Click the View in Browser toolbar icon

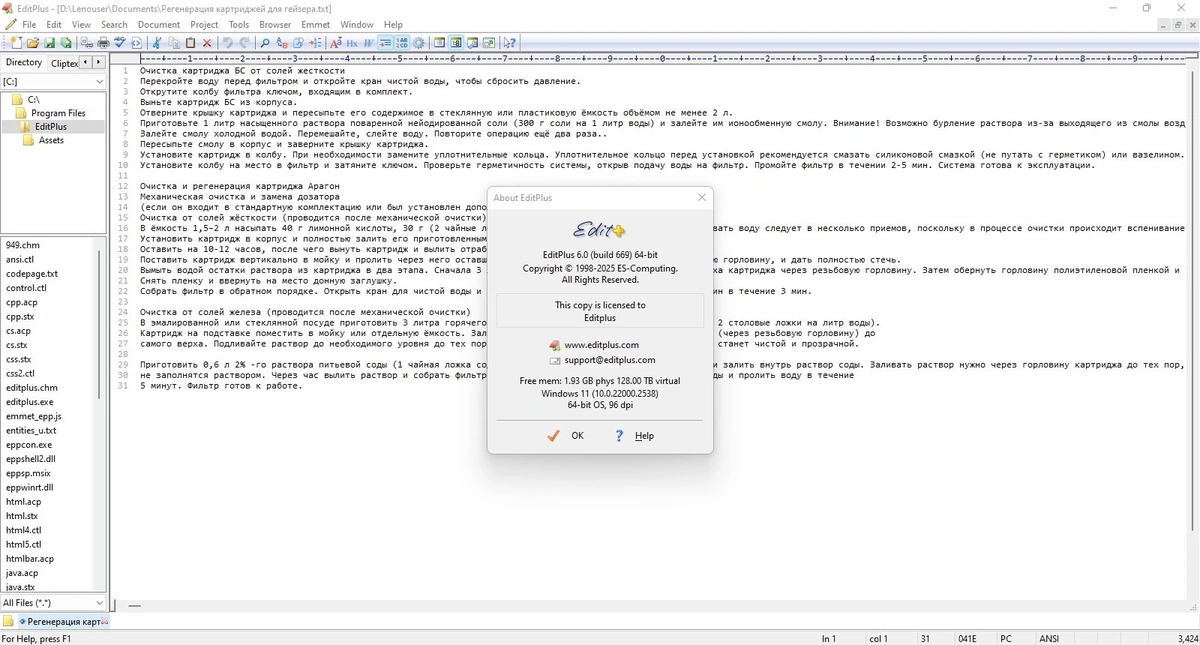tap(136, 43)
